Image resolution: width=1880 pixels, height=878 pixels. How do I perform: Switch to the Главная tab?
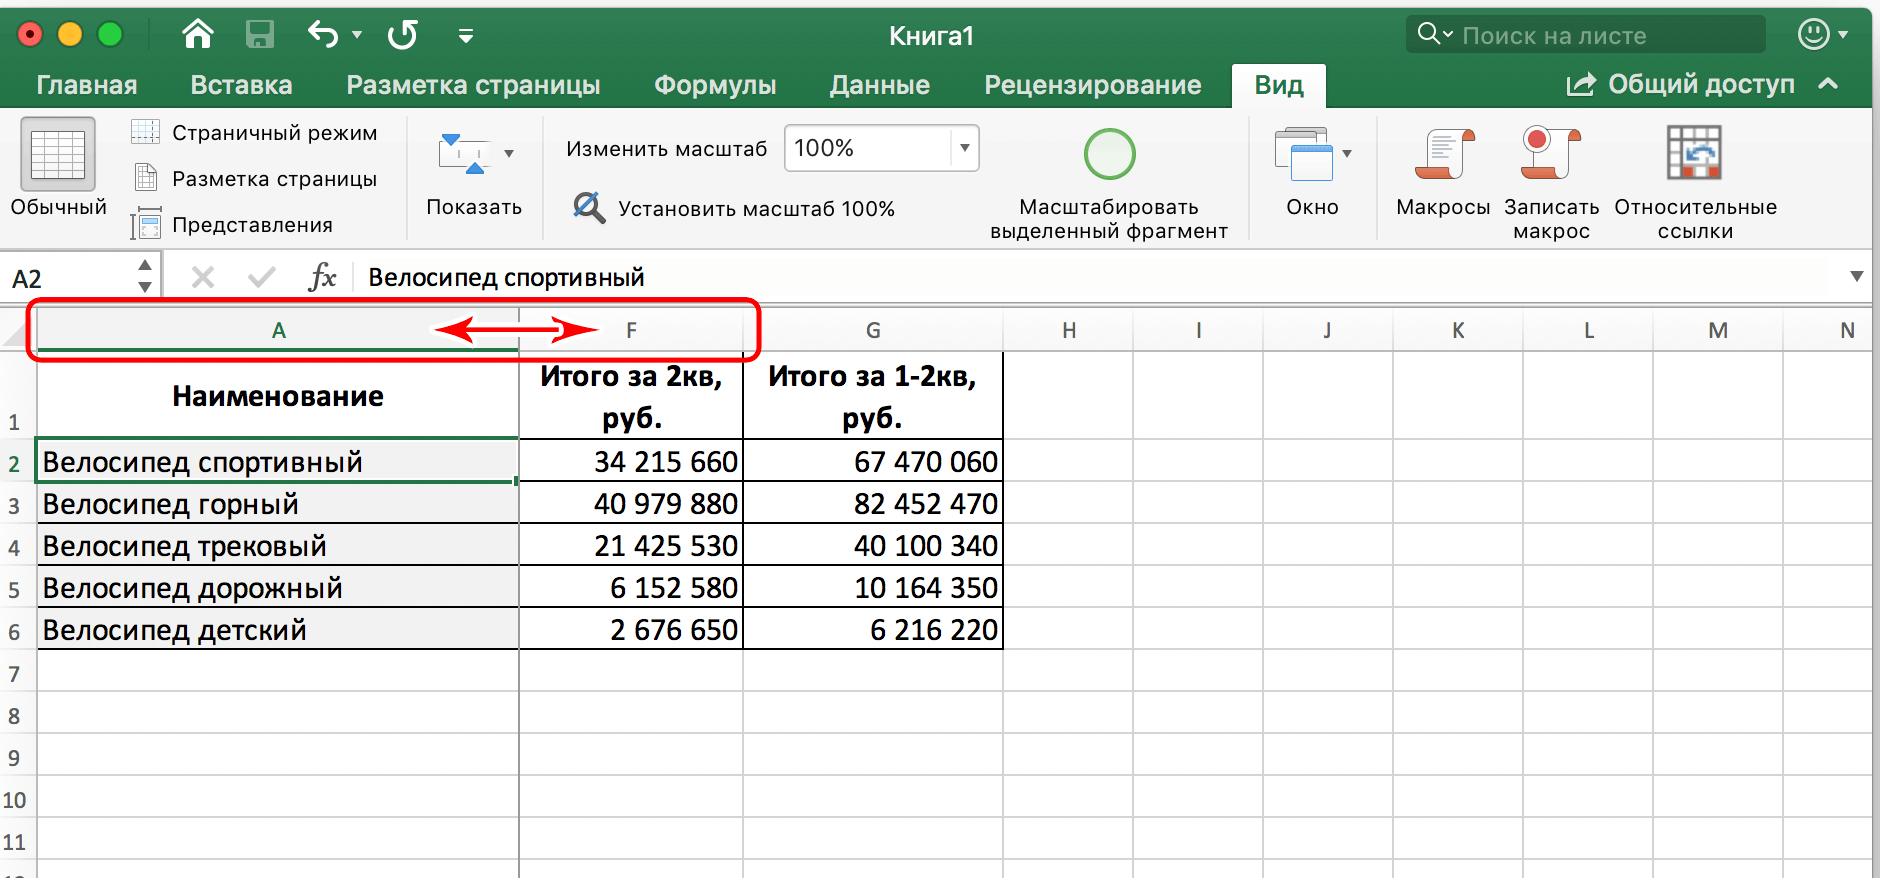87,85
